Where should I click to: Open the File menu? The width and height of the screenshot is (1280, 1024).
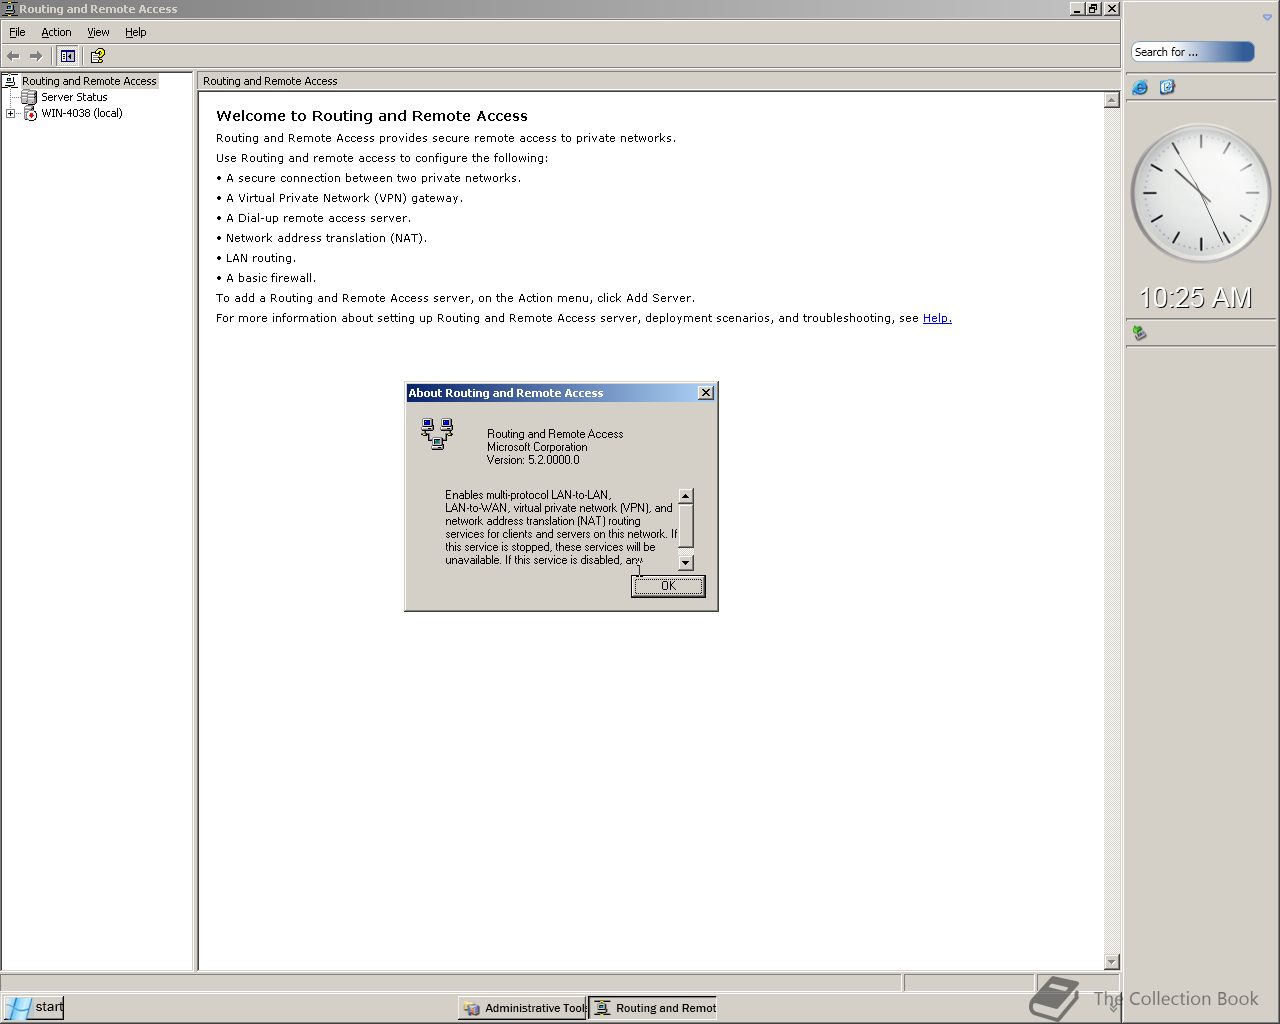point(17,32)
